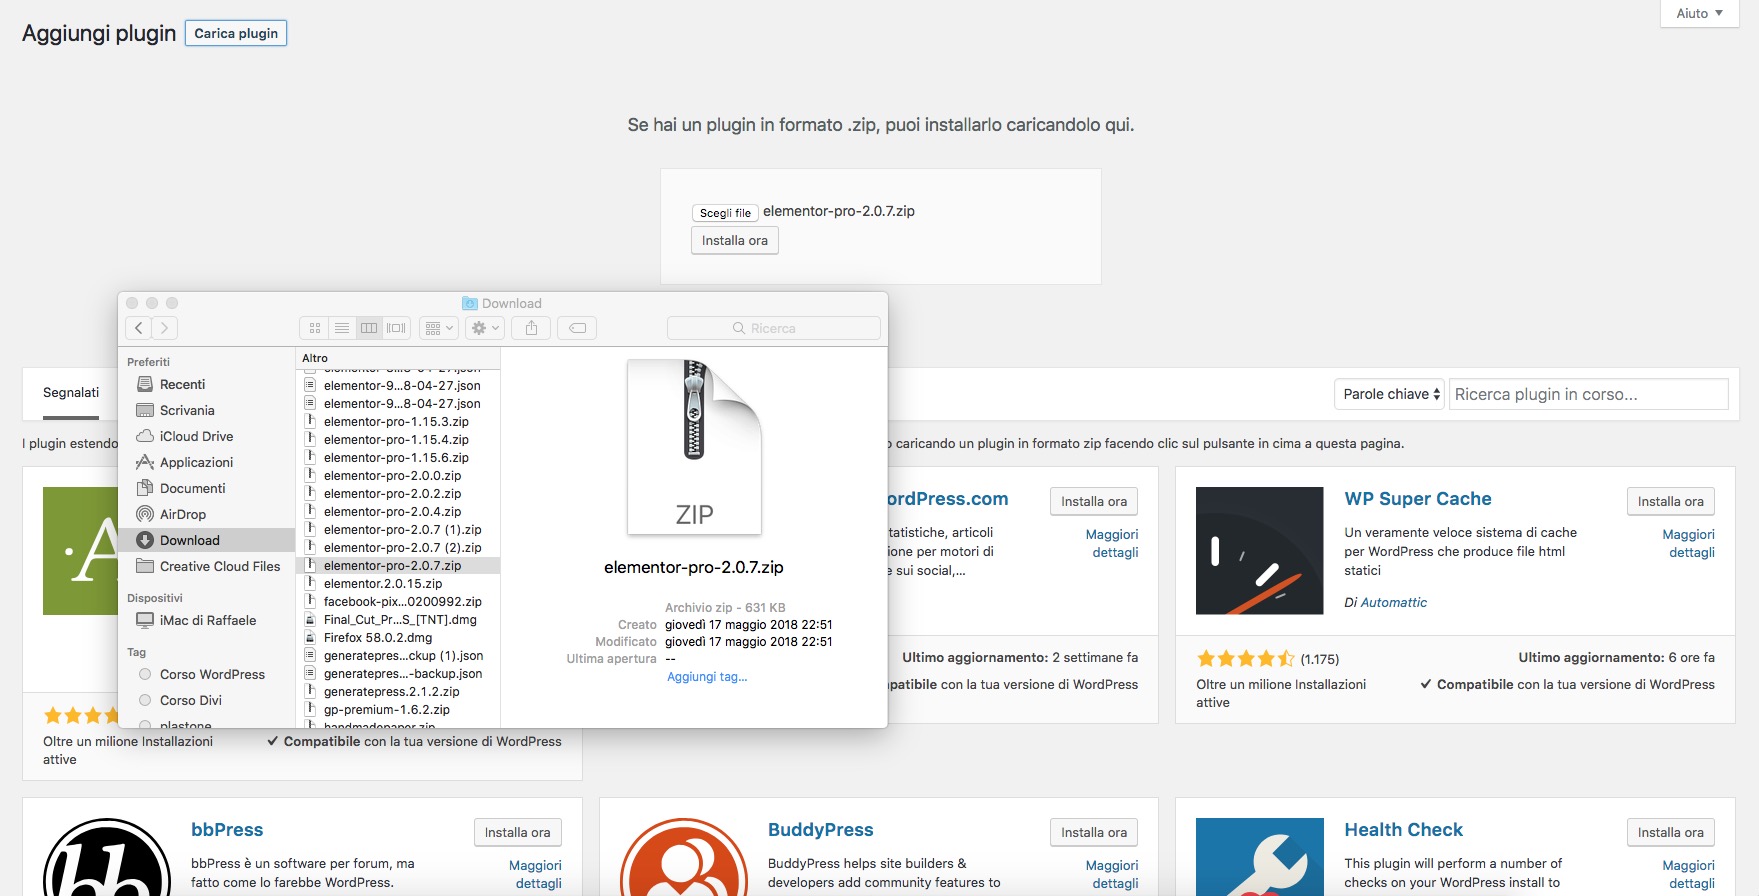Install the ordPress.com plugin card
The image size is (1759, 896).
[1094, 502]
